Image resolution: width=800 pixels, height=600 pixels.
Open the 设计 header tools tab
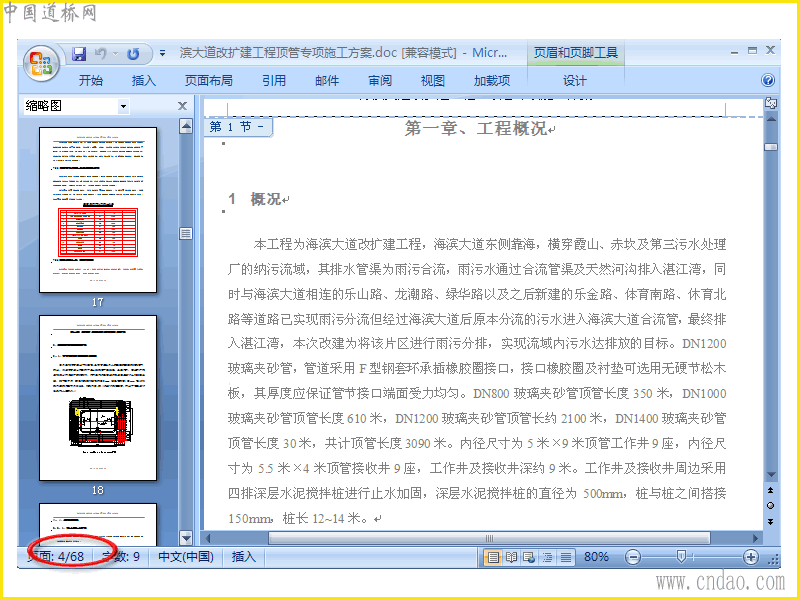pyautogui.click(x=575, y=81)
